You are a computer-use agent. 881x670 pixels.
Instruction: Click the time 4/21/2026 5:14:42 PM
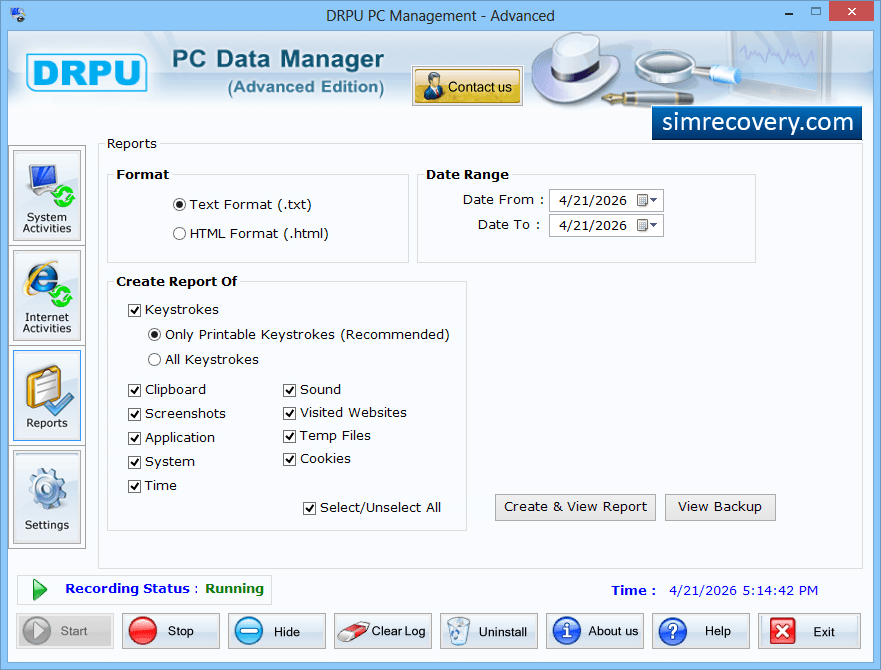(x=743, y=591)
